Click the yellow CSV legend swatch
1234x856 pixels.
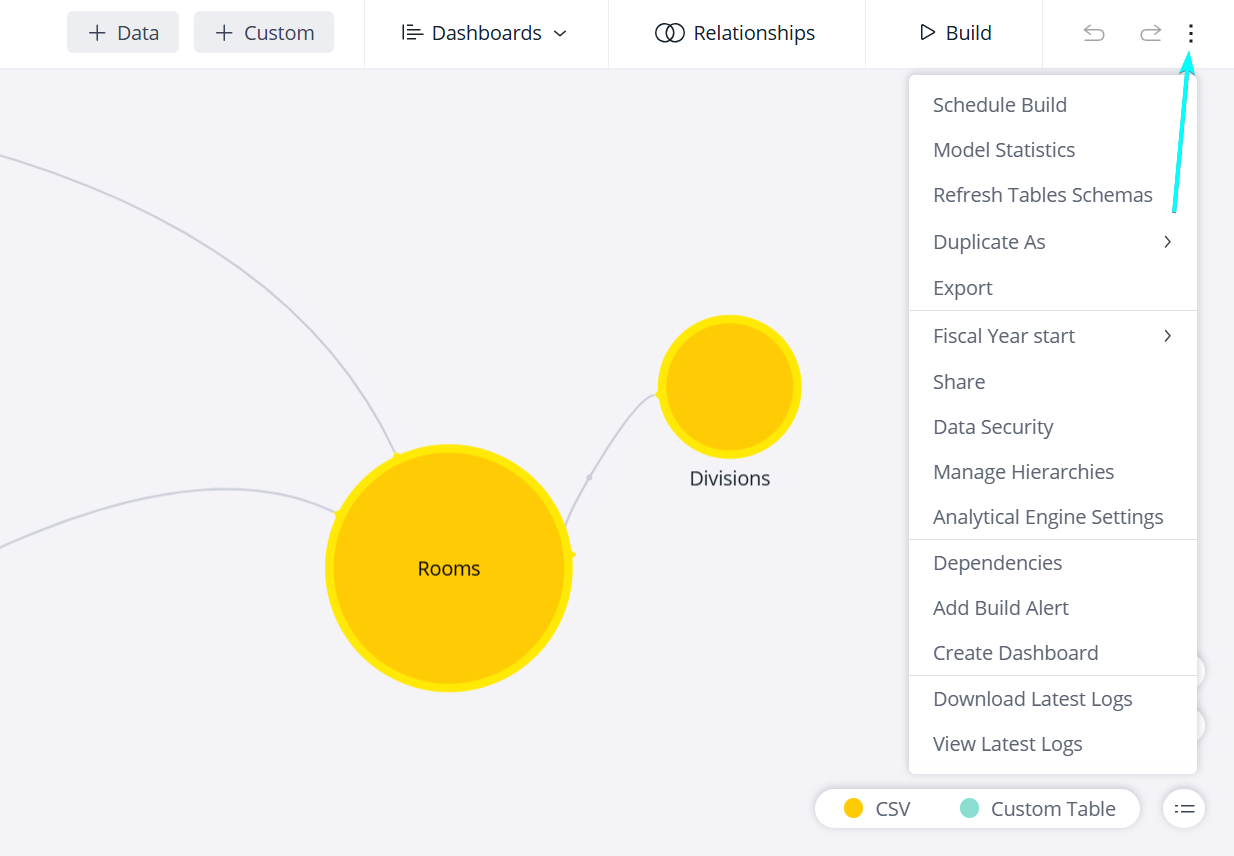pyautogui.click(x=853, y=809)
